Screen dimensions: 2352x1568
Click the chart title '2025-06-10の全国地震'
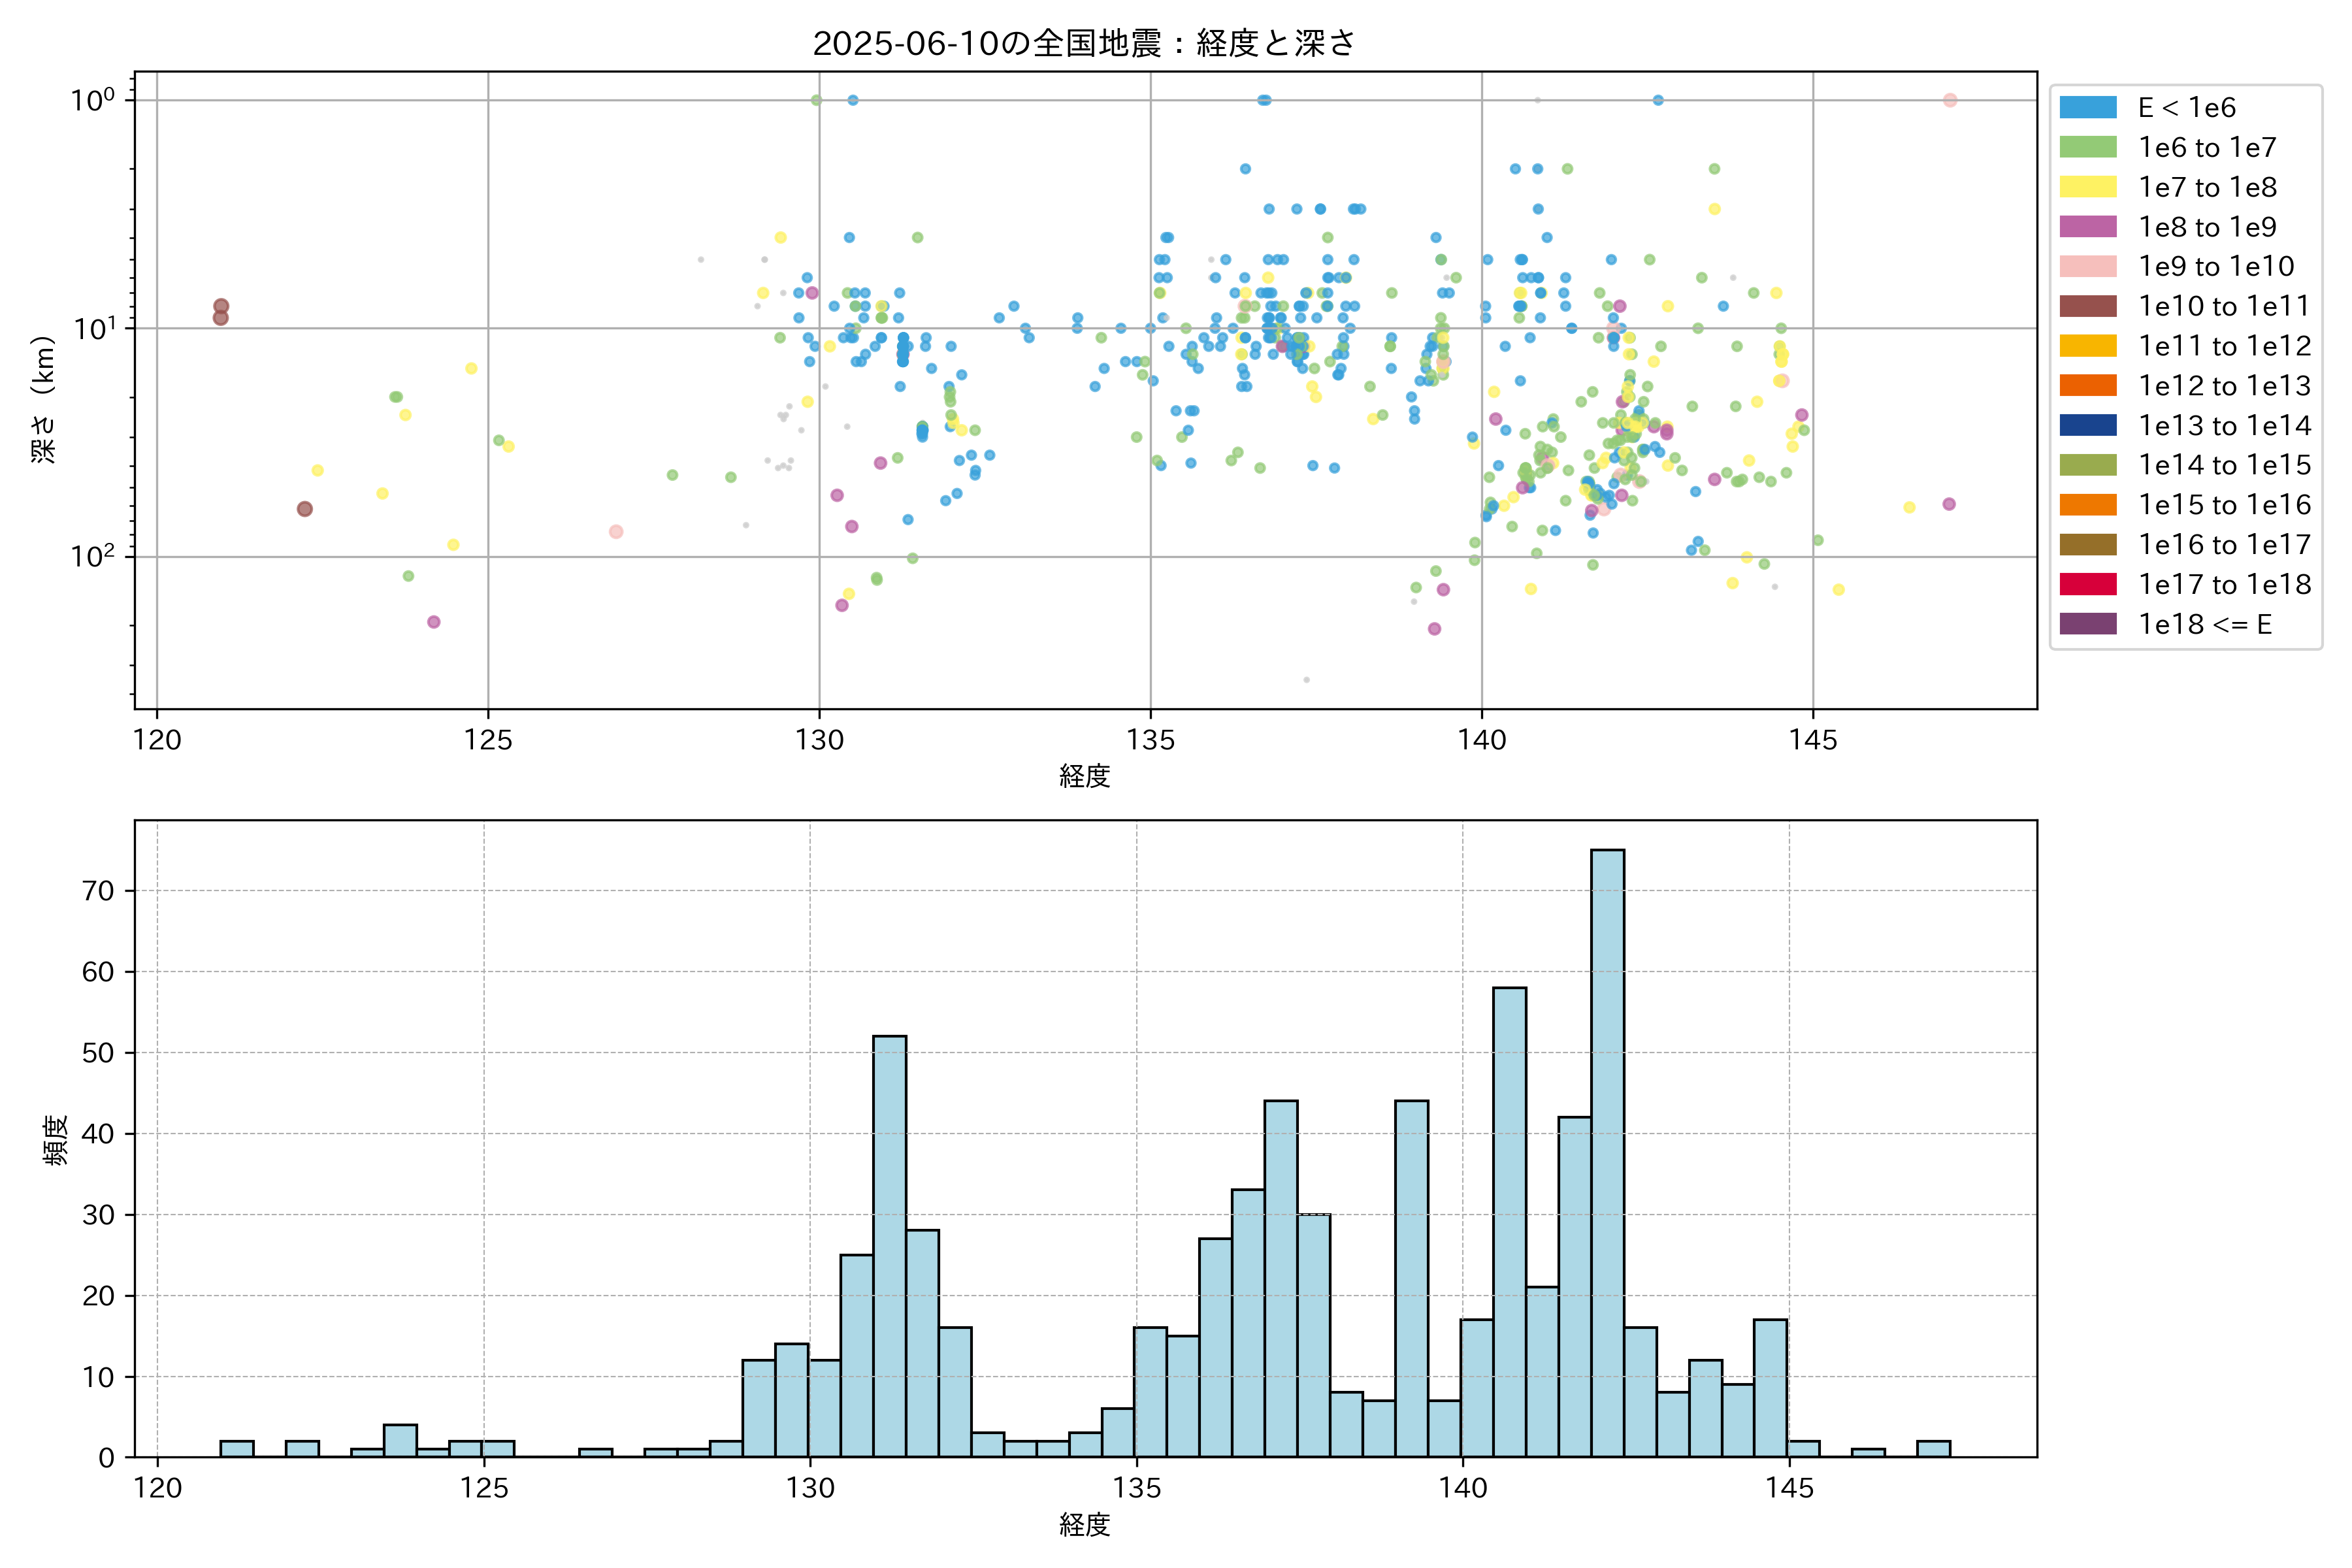(x=1084, y=43)
